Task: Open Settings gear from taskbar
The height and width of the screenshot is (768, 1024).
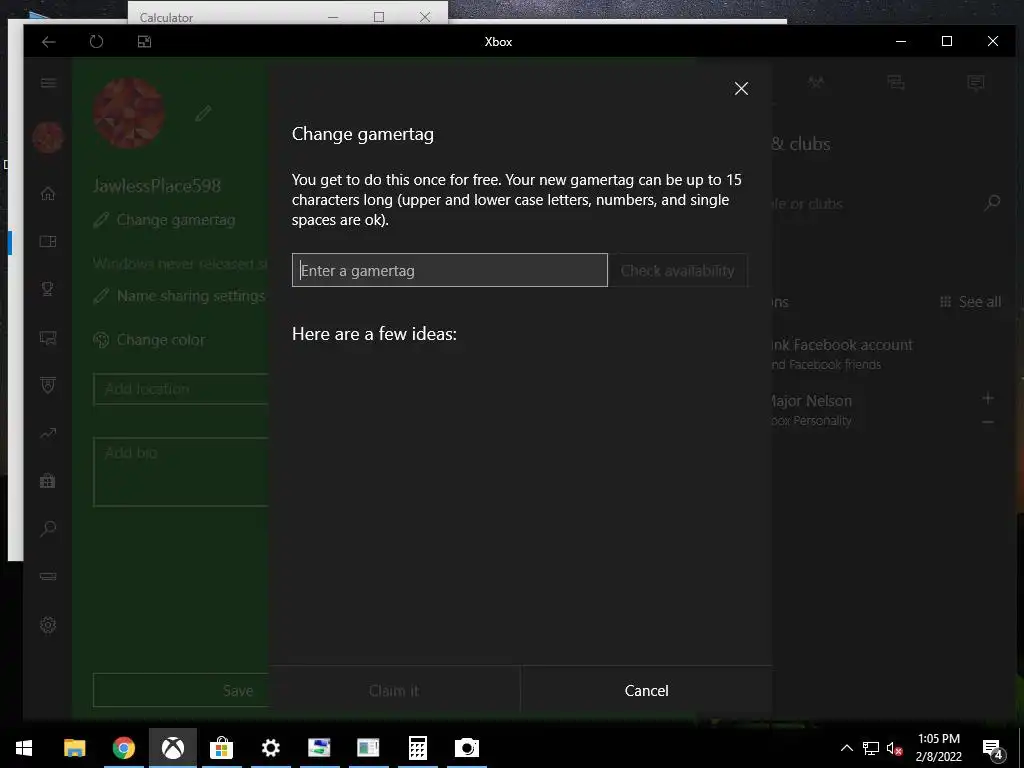Action: 270,748
